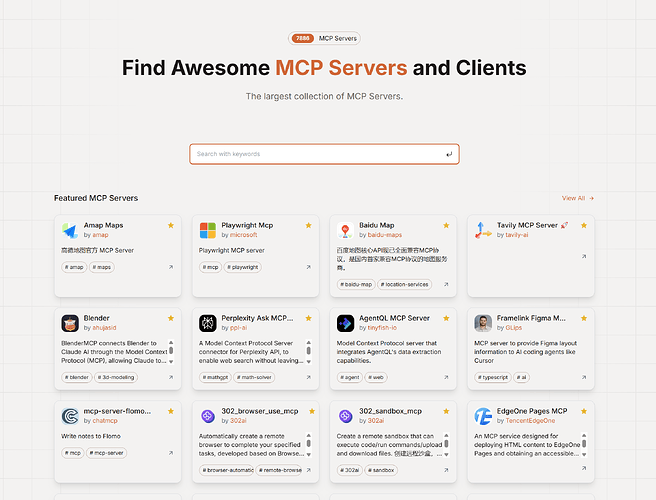Click the AgentQL MCP Server logo

coord(345,323)
